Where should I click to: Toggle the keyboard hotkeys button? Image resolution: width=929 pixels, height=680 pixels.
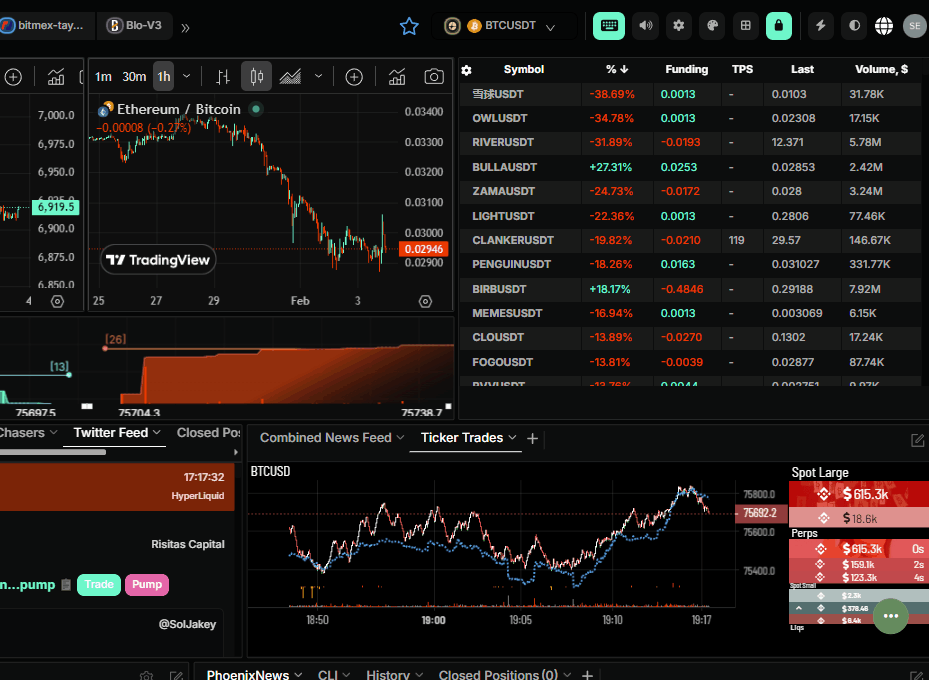[609, 26]
